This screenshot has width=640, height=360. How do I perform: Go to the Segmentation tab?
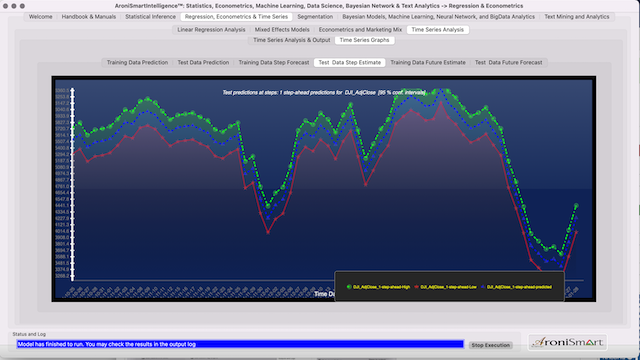click(315, 17)
